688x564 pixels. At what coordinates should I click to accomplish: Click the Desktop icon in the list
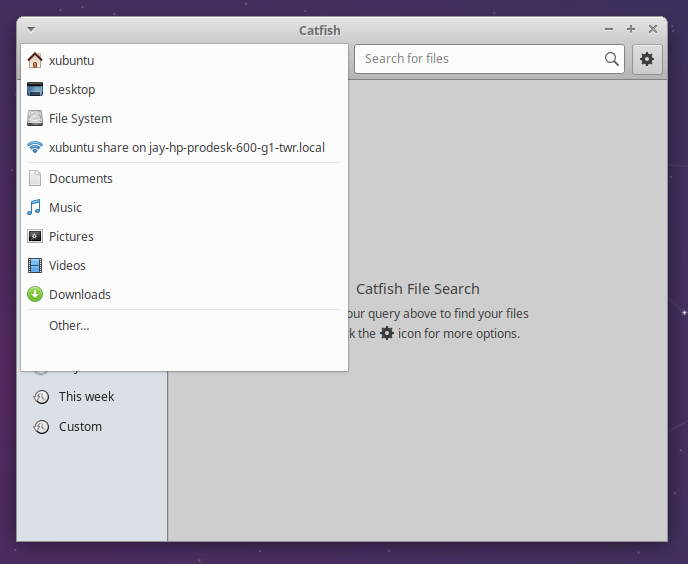coord(35,89)
